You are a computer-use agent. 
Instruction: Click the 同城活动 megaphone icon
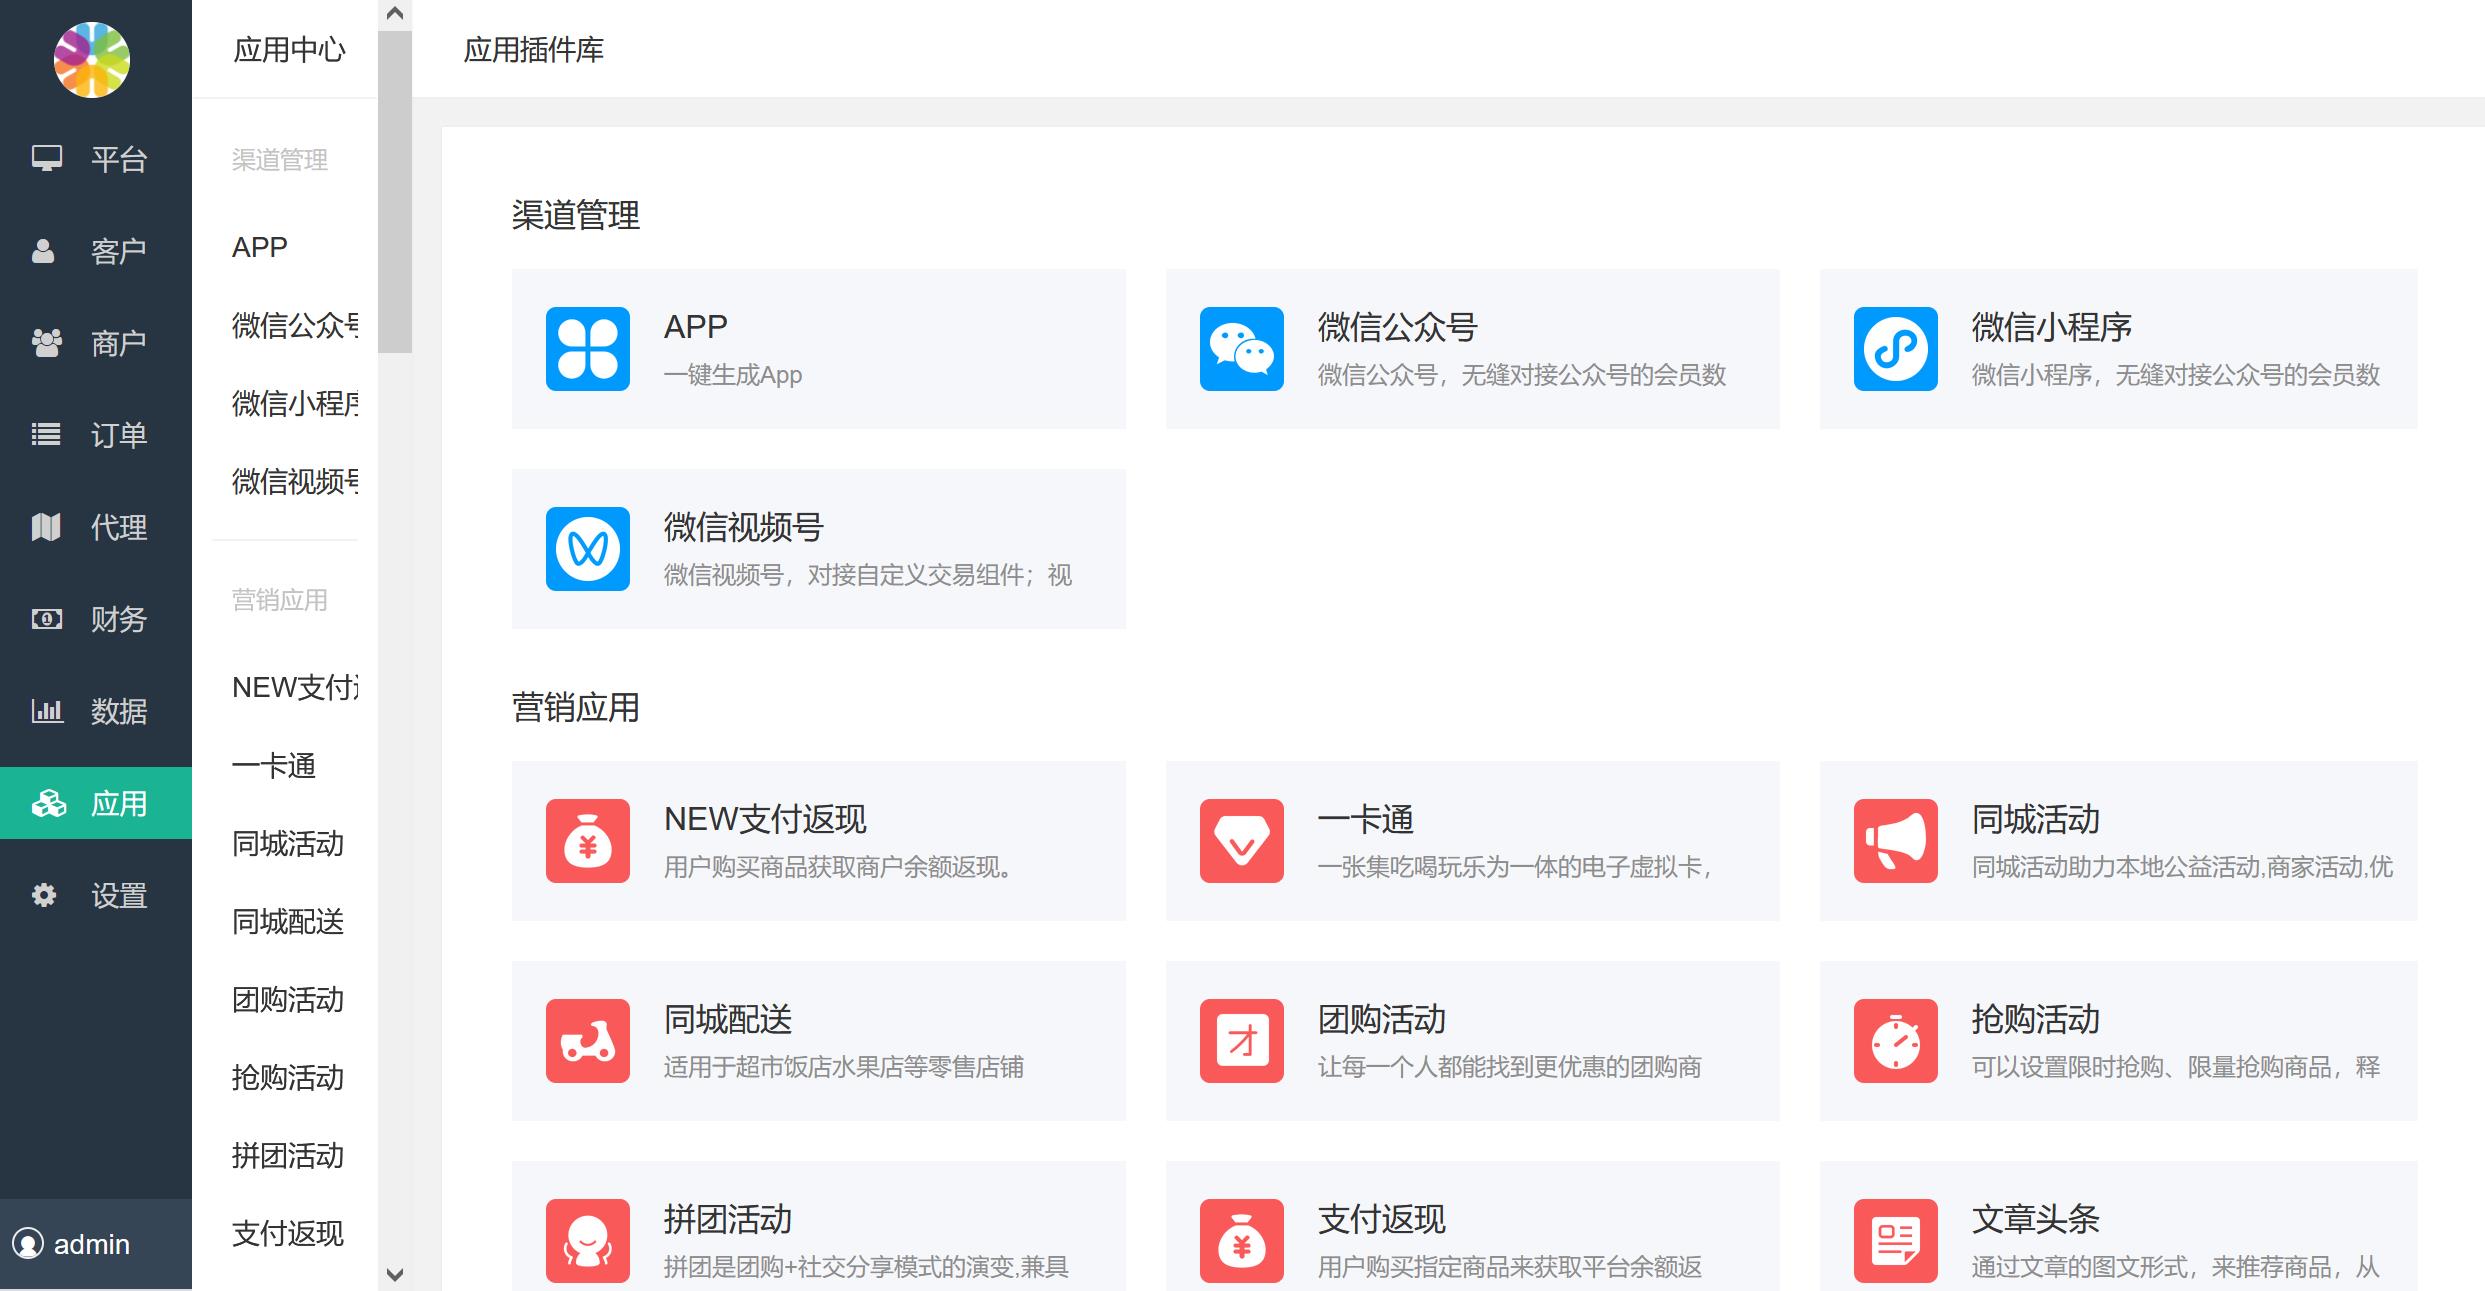tap(1895, 841)
